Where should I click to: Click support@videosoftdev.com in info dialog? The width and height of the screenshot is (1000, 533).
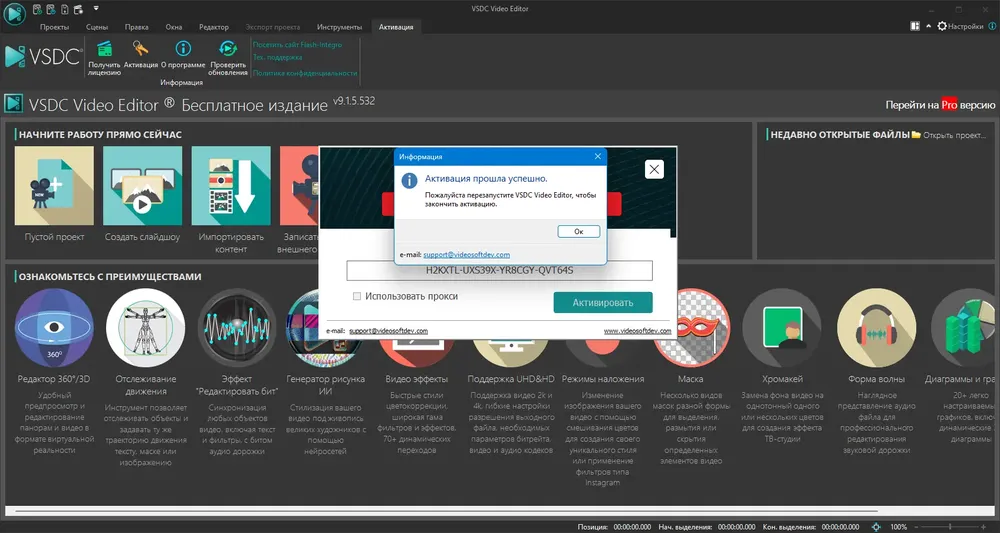coord(466,254)
